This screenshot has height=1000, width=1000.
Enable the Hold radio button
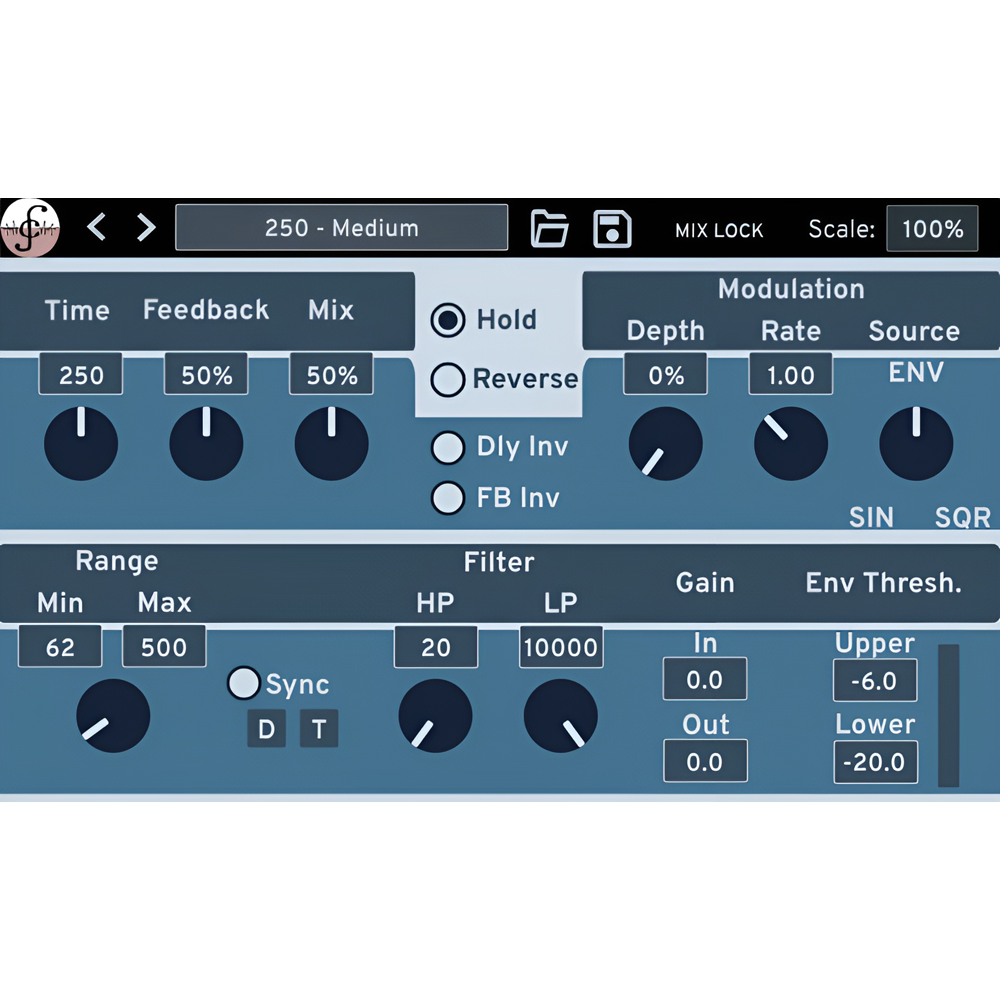(448, 320)
